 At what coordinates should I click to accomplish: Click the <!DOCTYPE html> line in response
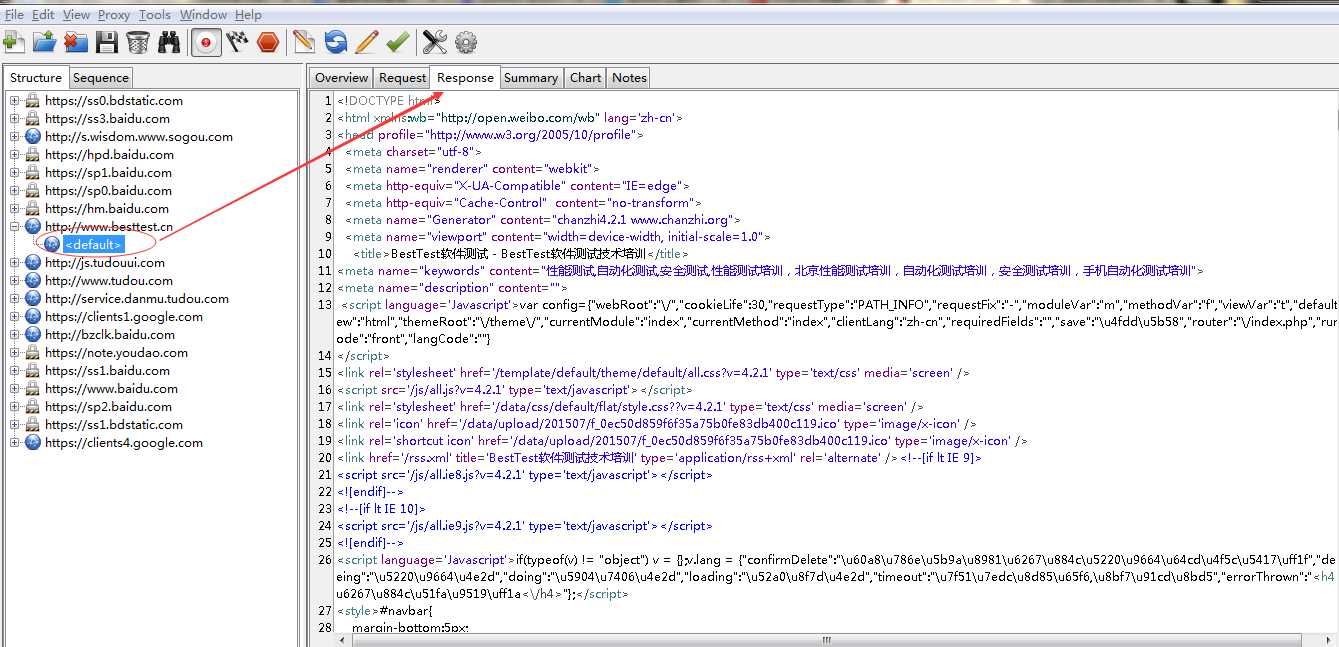(388, 101)
